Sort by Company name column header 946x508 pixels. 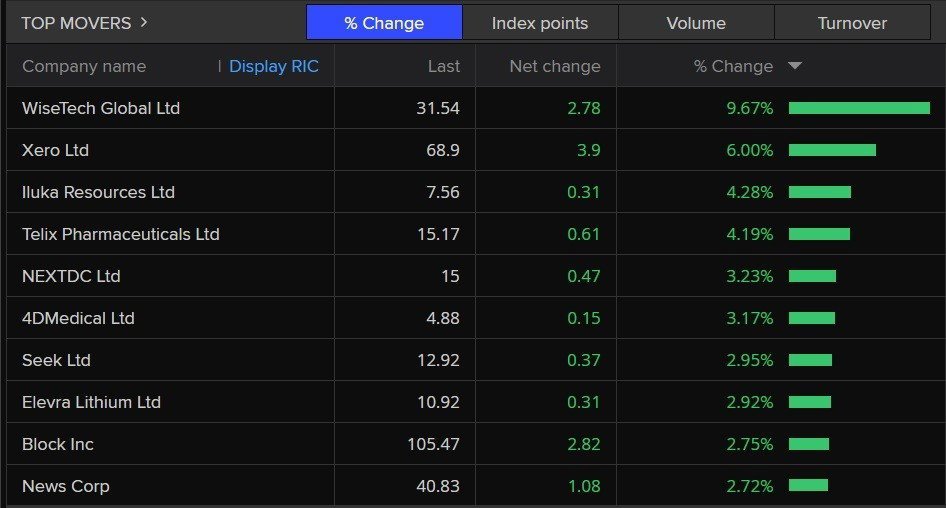84,66
